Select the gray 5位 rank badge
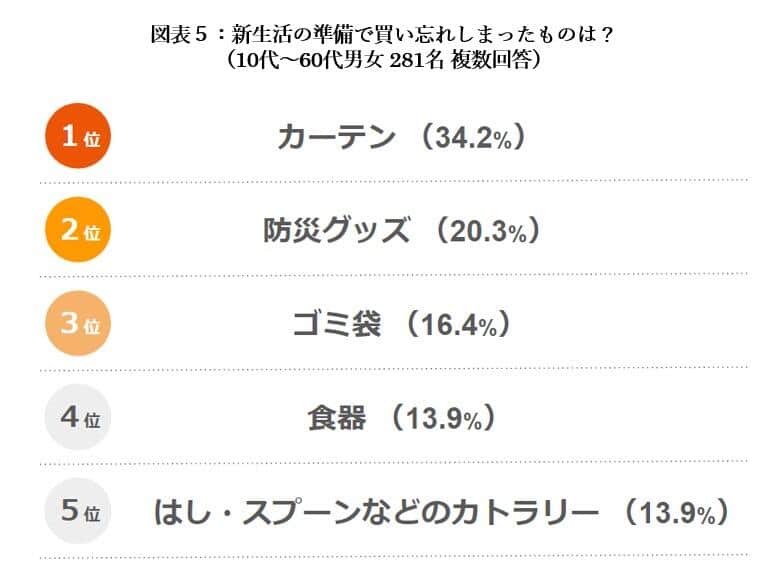Screen dimensions: 770x583 click(x=78, y=511)
